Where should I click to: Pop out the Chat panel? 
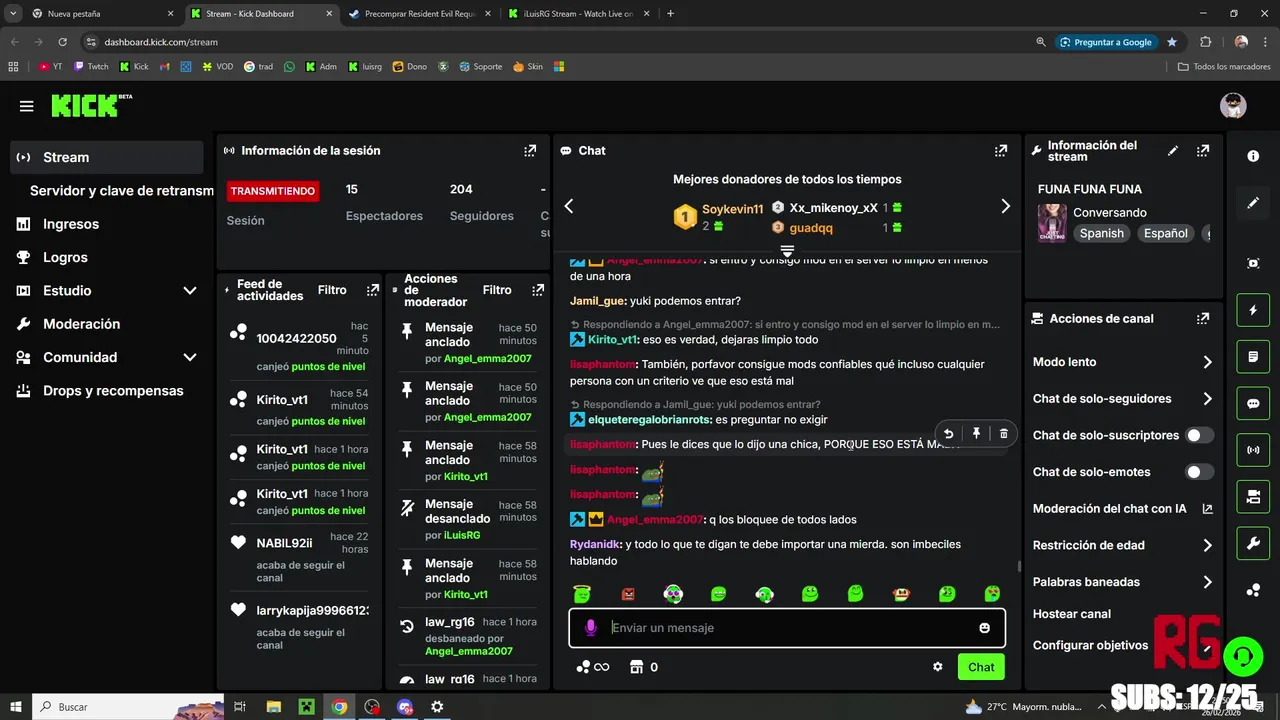pos(1001,151)
